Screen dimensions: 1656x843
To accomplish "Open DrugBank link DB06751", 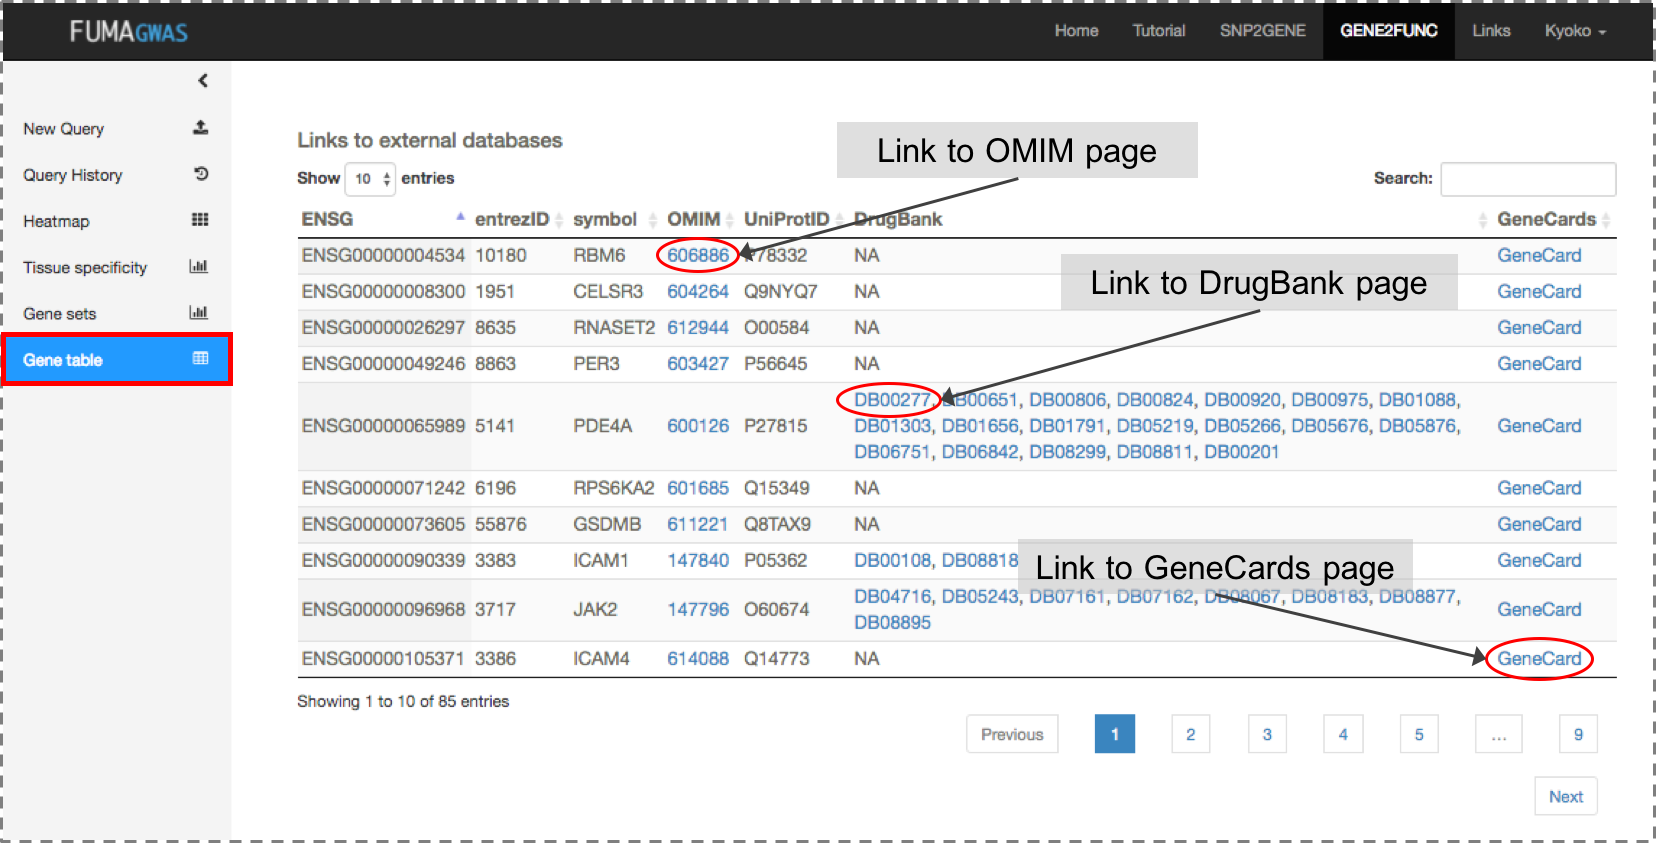I will point(892,452).
